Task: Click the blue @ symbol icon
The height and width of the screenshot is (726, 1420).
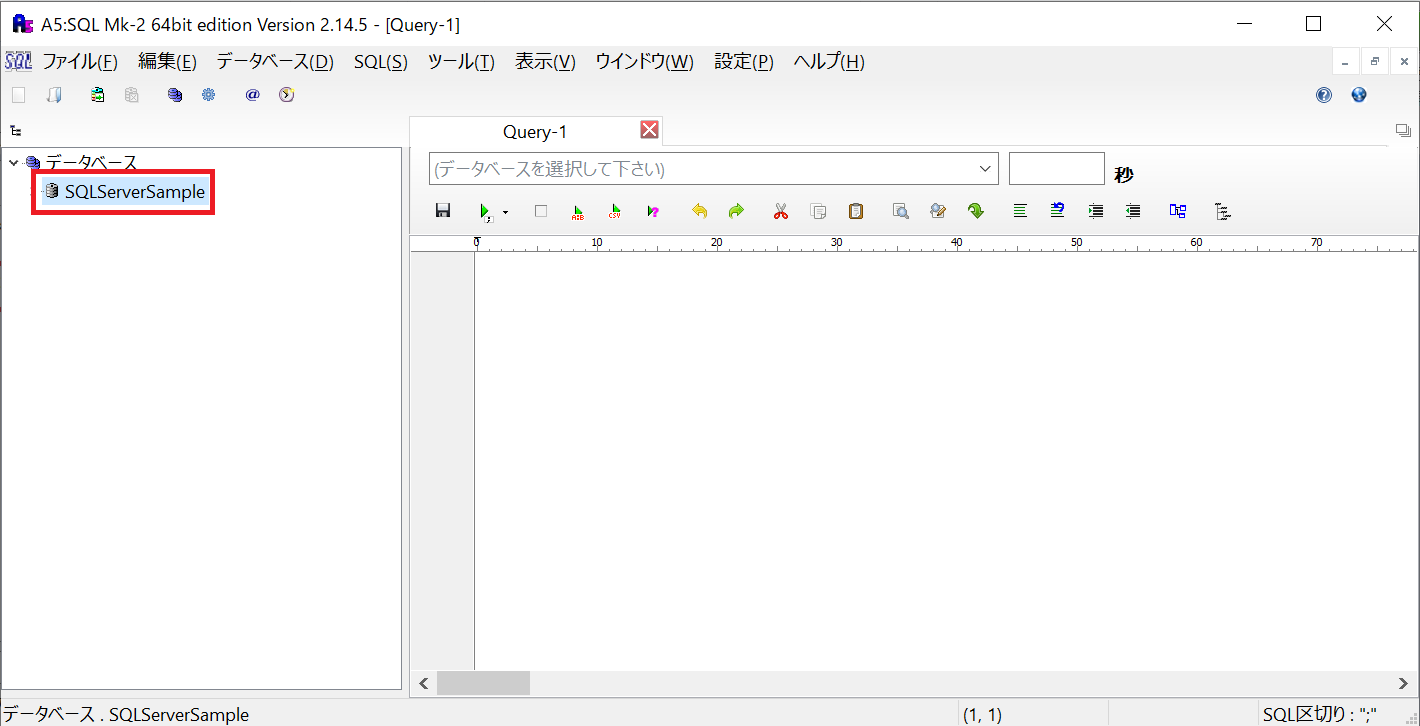Action: pos(252,95)
